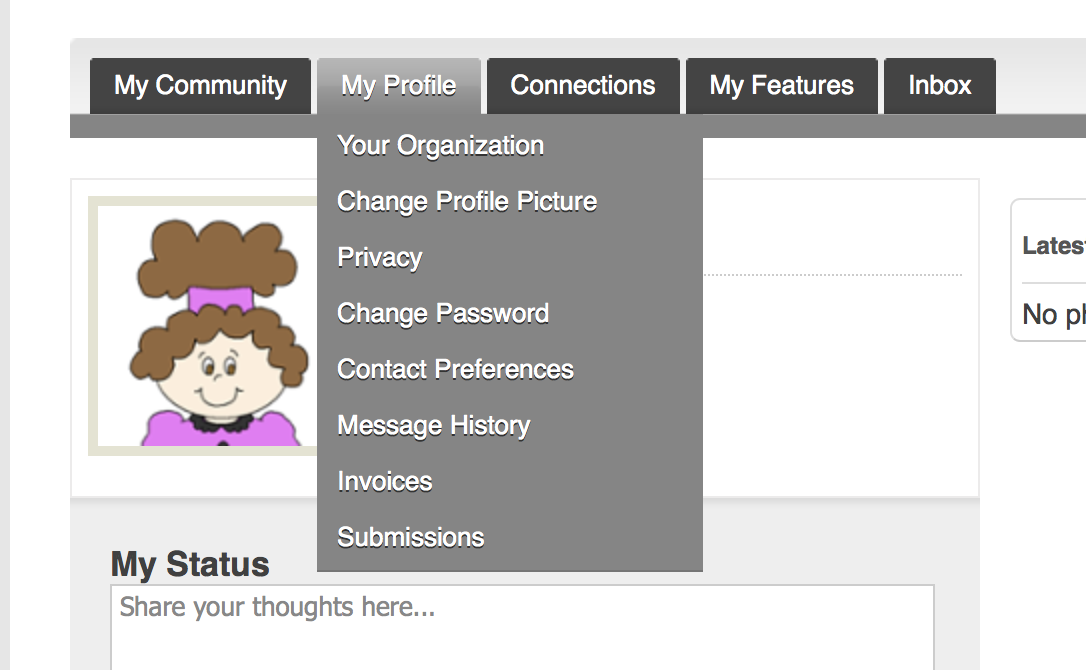Click the My Status heading
This screenshot has height=670, width=1086.
[x=190, y=564]
